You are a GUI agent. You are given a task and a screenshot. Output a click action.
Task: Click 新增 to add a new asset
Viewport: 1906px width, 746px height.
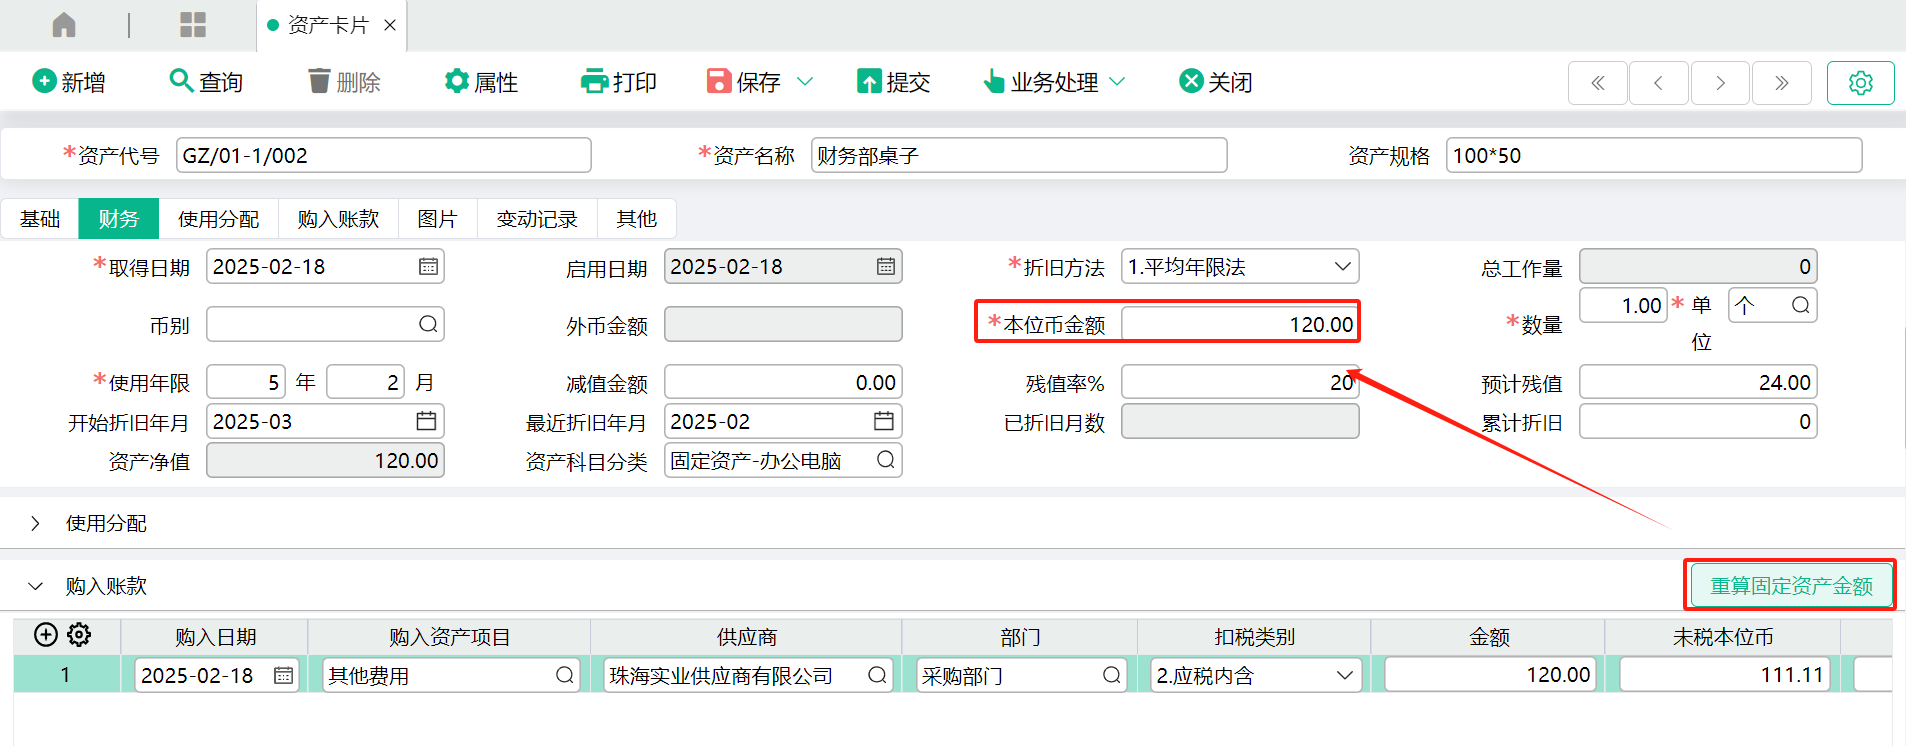[x=69, y=82]
